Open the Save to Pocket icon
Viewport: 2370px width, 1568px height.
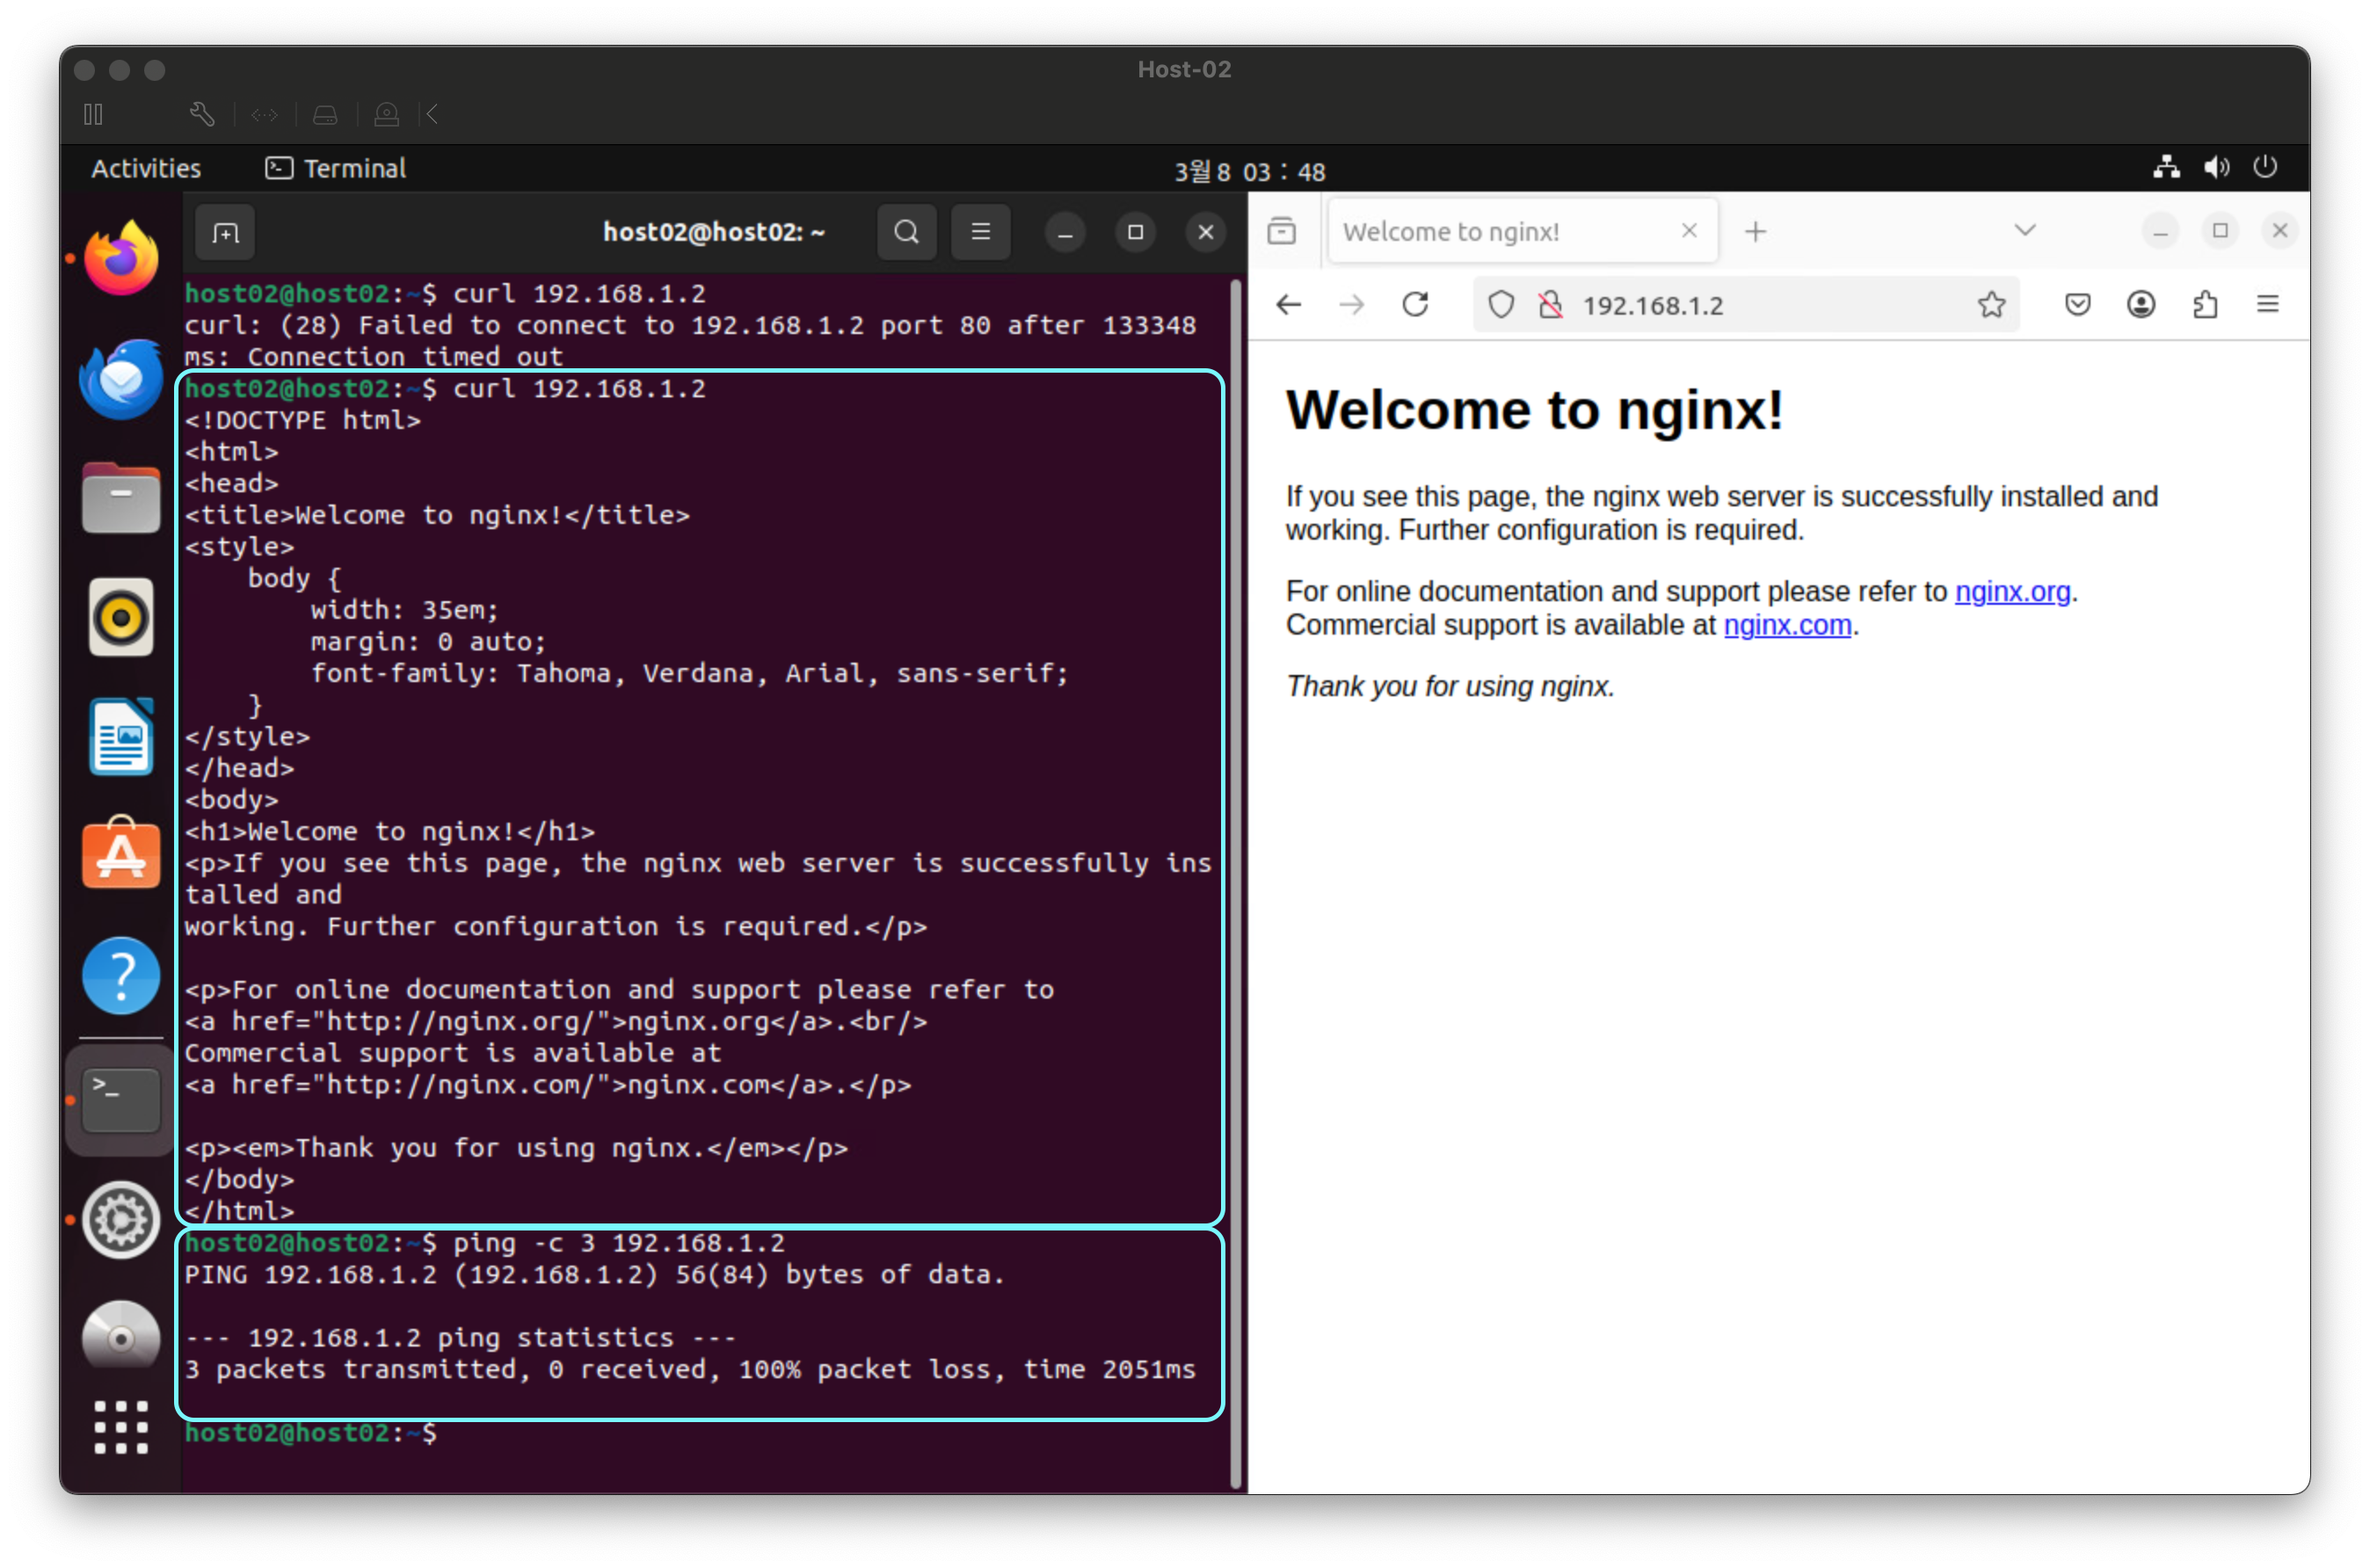coord(2077,304)
